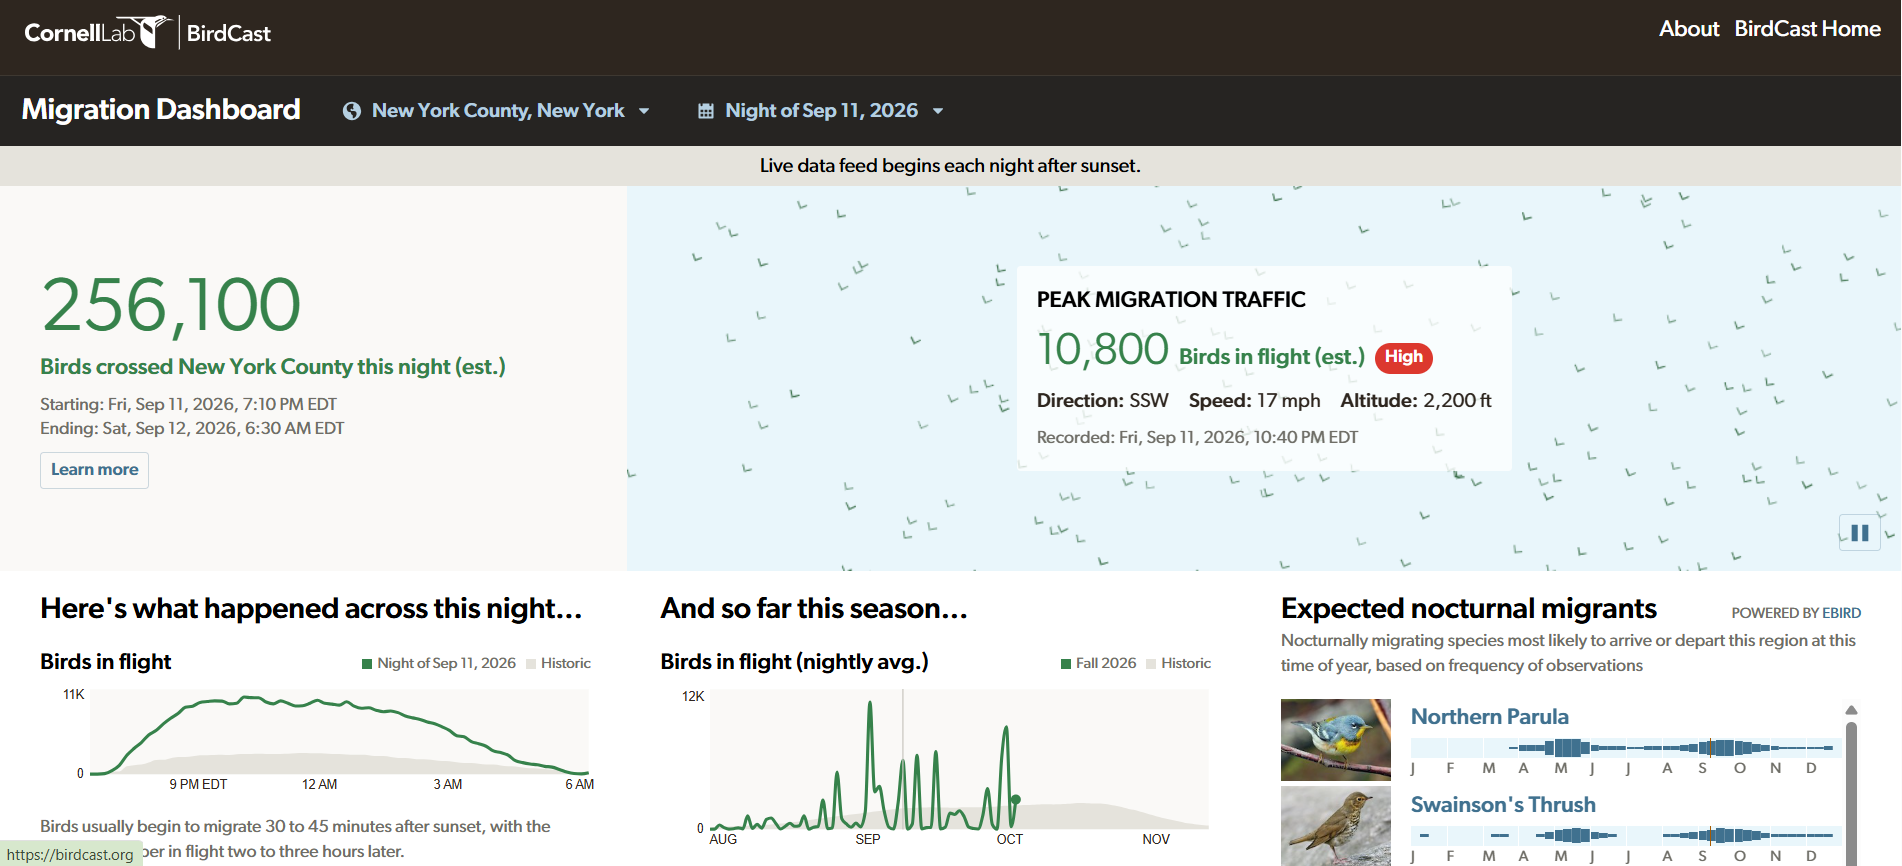Image resolution: width=1902 pixels, height=866 pixels.
Task: Open the About page
Action: pyautogui.click(x=1689, y=29)
